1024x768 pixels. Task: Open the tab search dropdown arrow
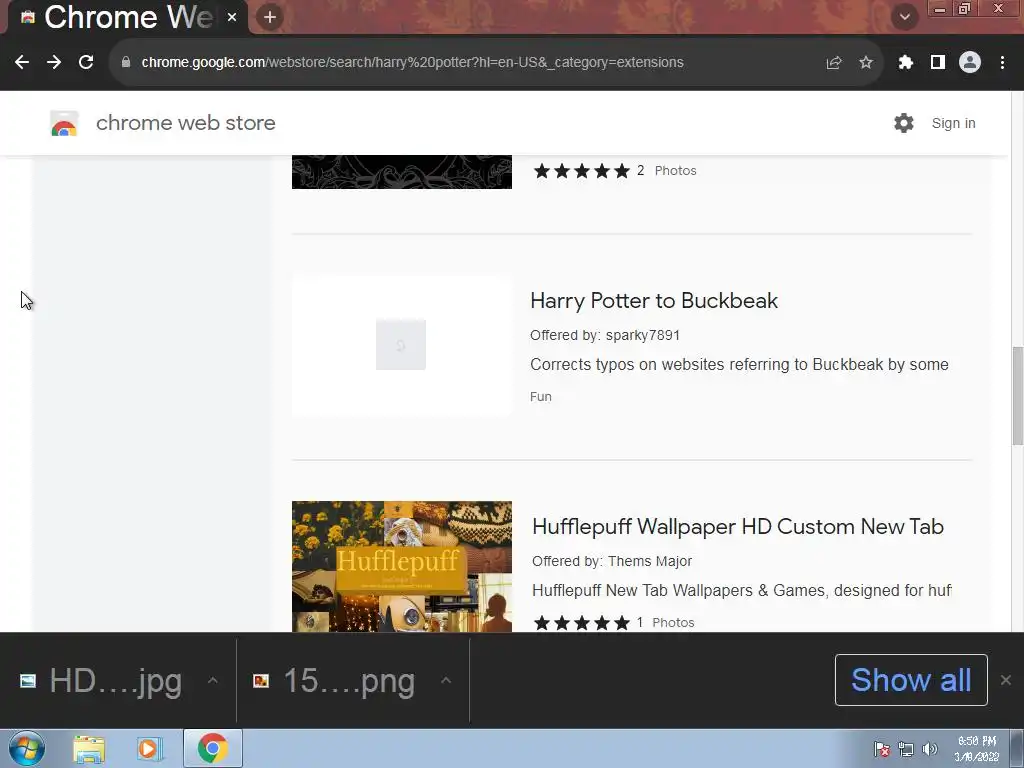(905, 17)
